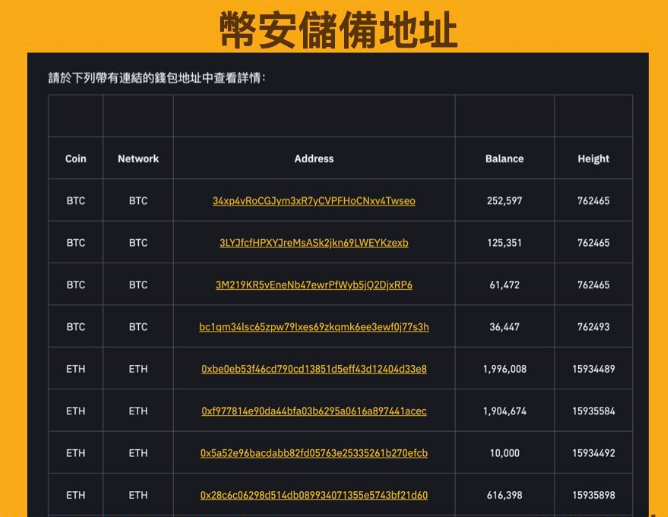Select the balance value 252,597
Image resolution: width=668 pixels, height=517 pixels.
coord(504,201)
